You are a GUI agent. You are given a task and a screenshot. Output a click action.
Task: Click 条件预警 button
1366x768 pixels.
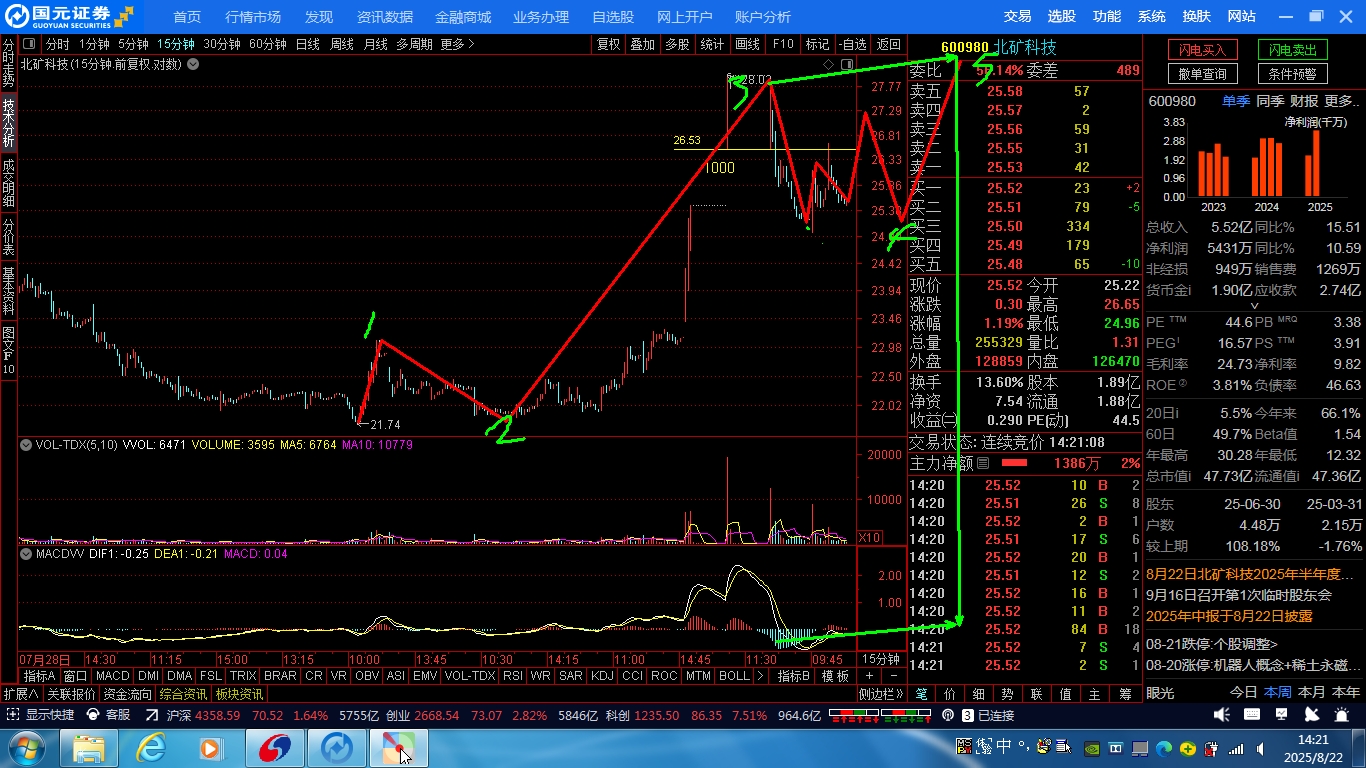tap(1293, 74)
